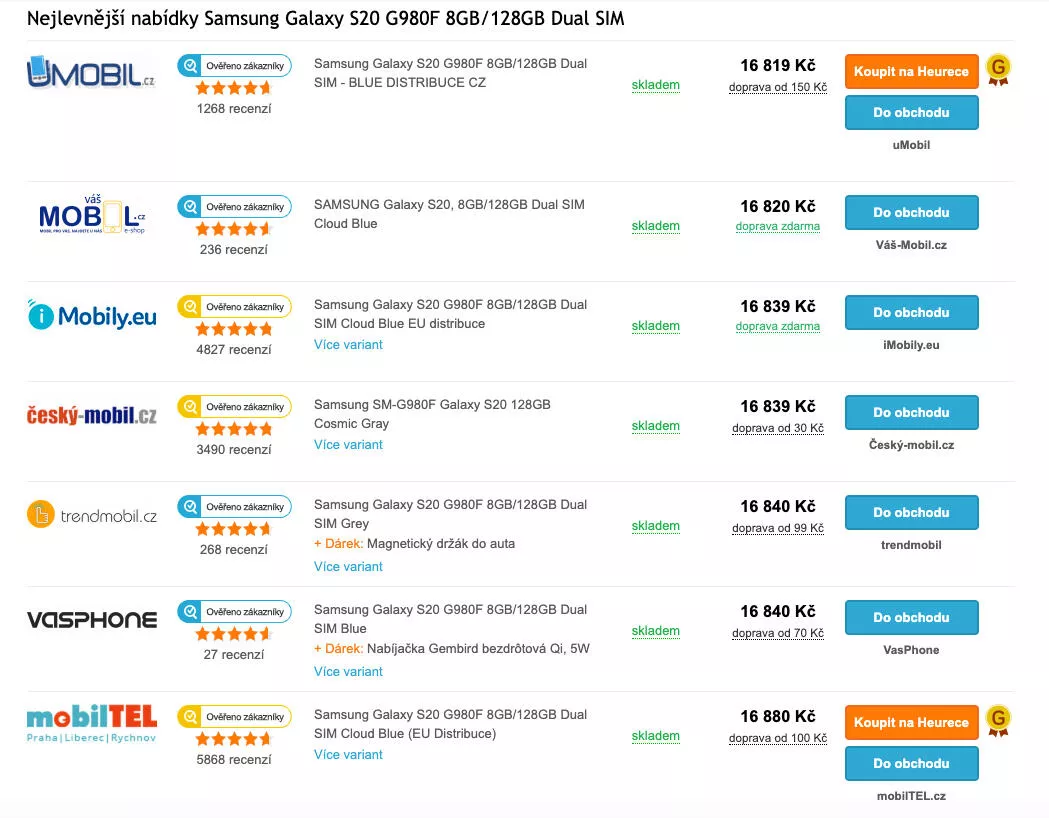1049x818 pixels.
Task: Click uMobil's Ověřeno zákazníky badge
Action: coord(234,66)
